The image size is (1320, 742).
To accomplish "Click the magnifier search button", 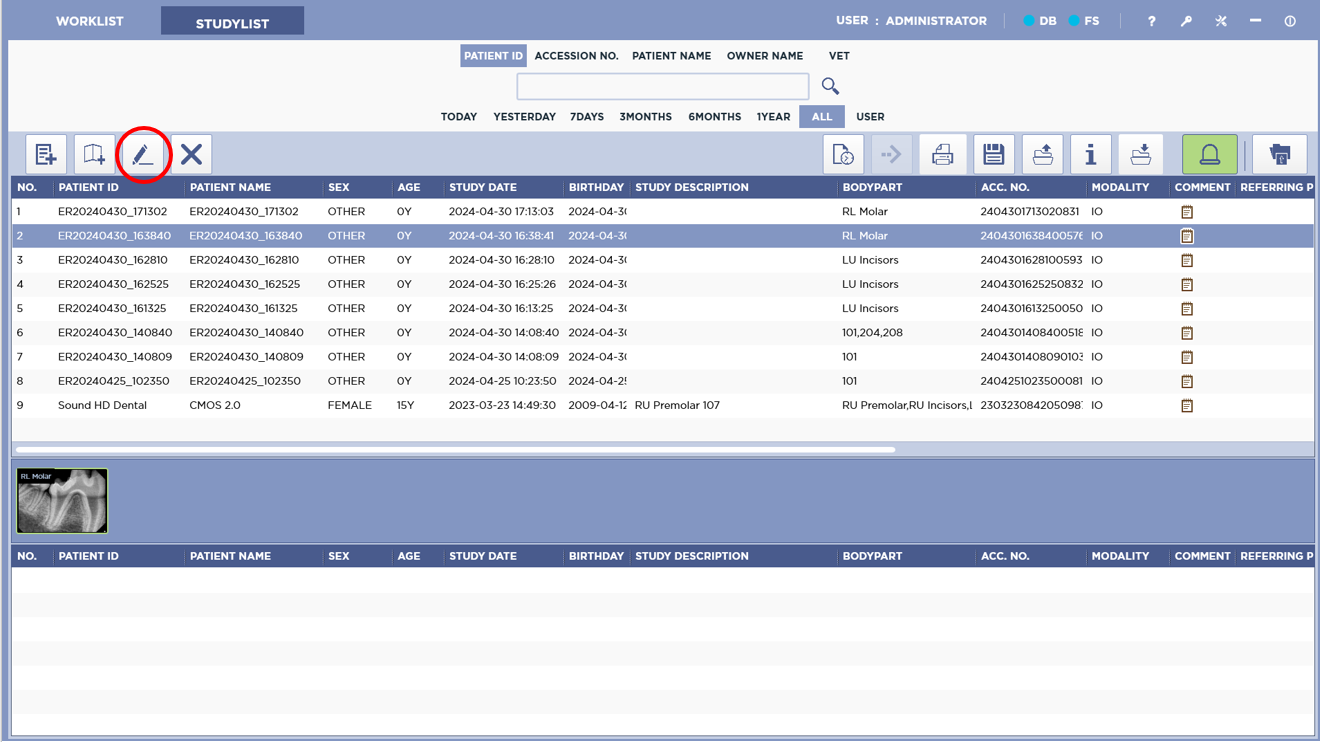I will click(830, 86).
